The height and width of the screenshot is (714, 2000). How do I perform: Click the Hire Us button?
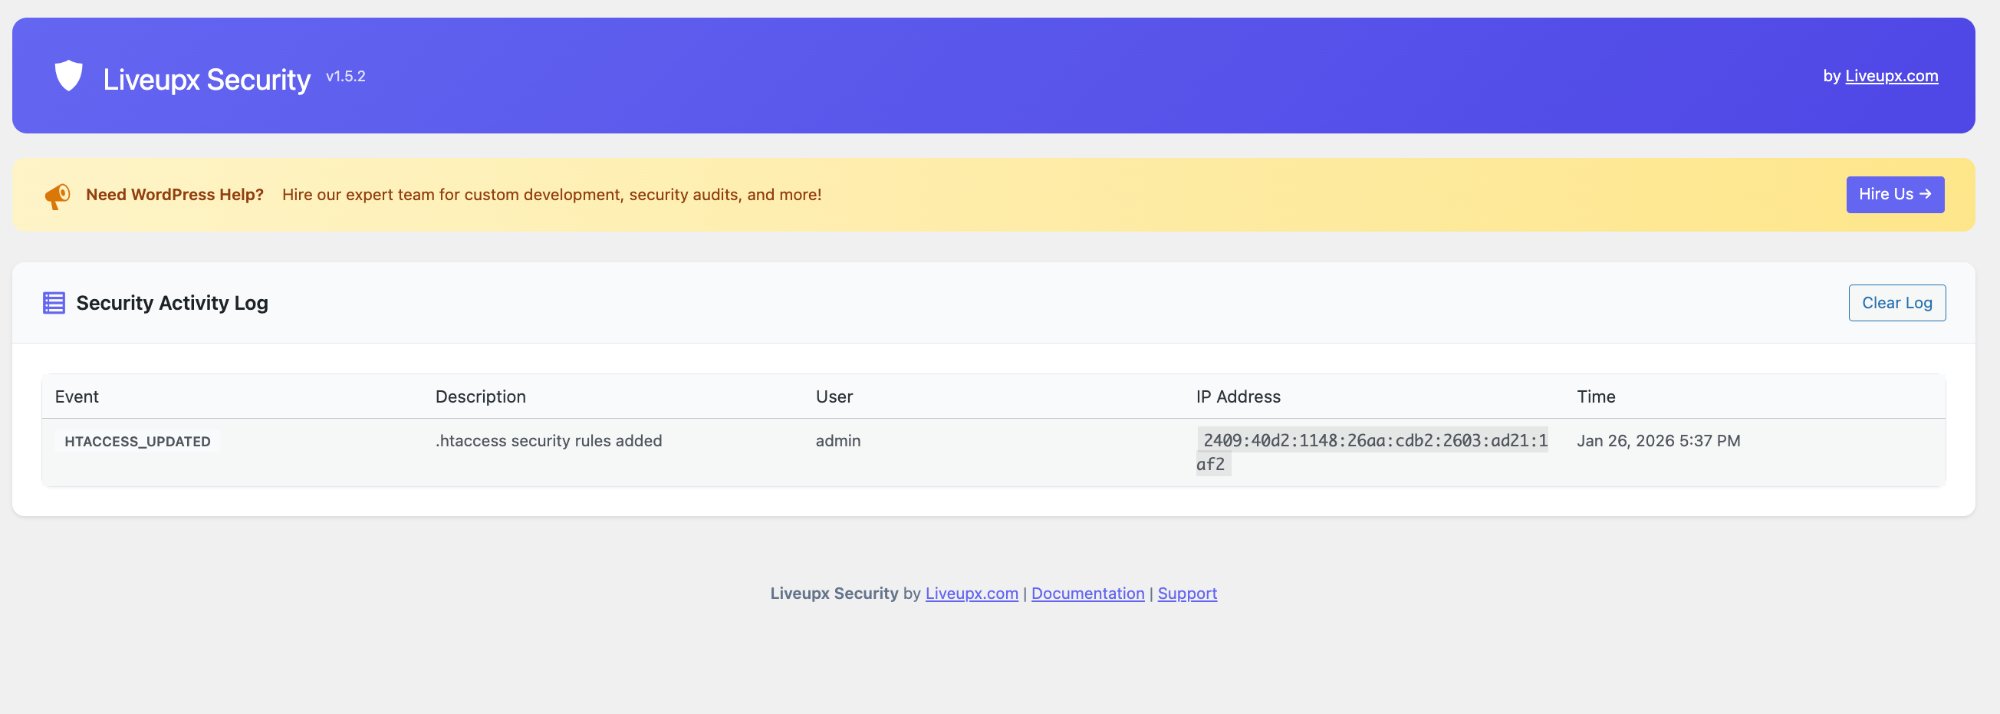click(x=1895, y=195)
